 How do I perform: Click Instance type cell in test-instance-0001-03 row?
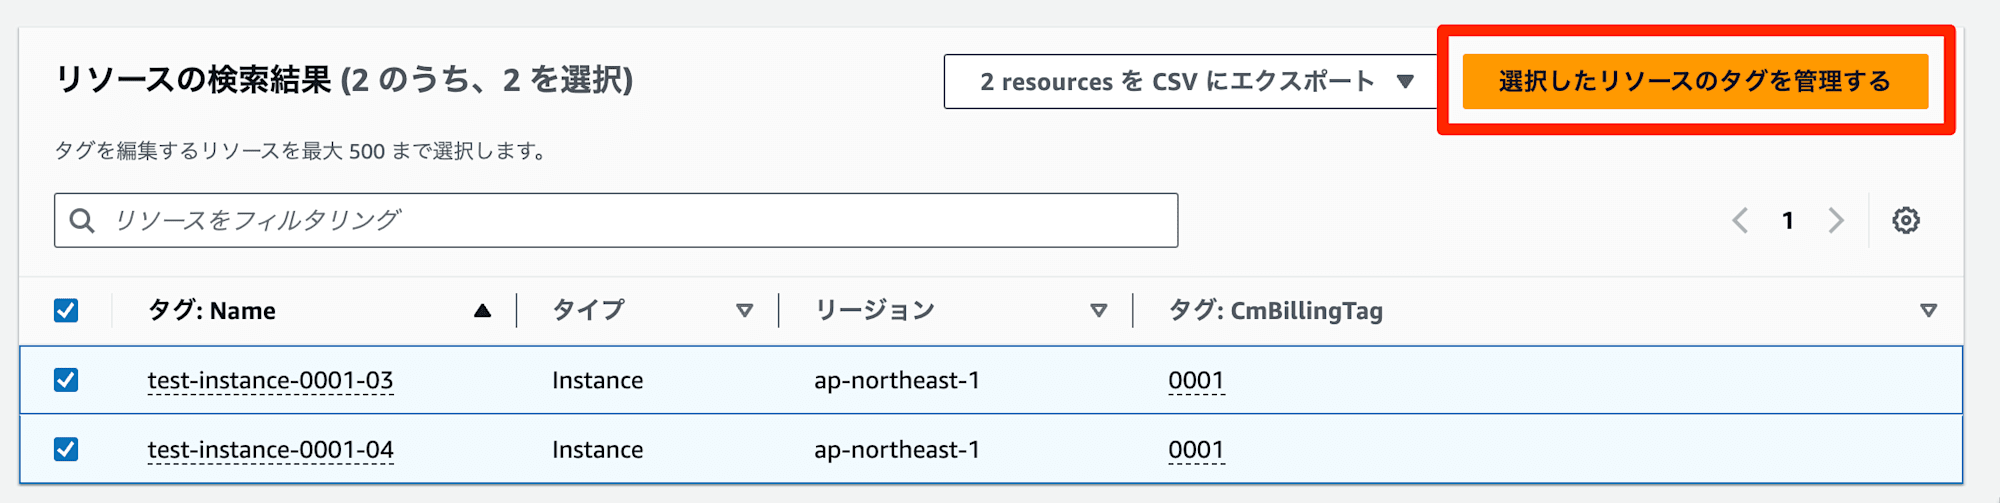(x=597, y=380)
